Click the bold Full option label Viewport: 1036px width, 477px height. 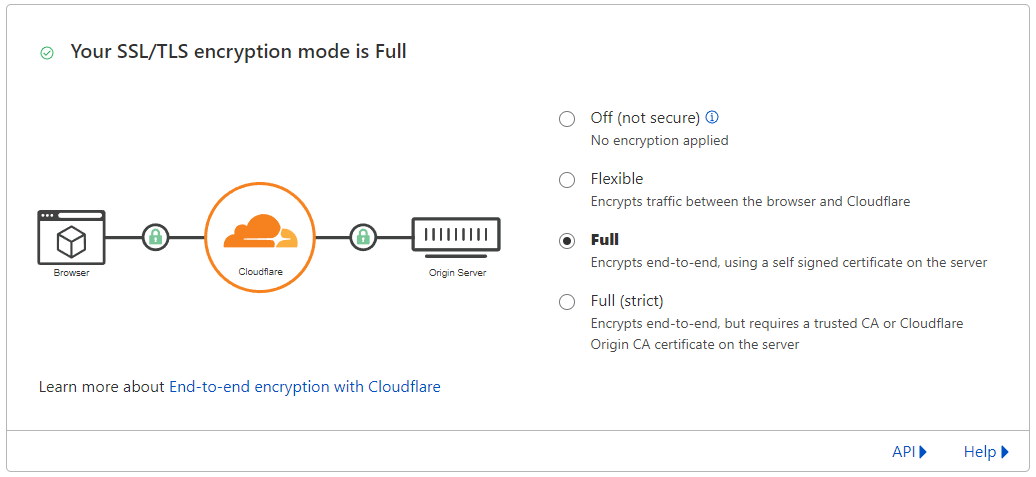605,240
